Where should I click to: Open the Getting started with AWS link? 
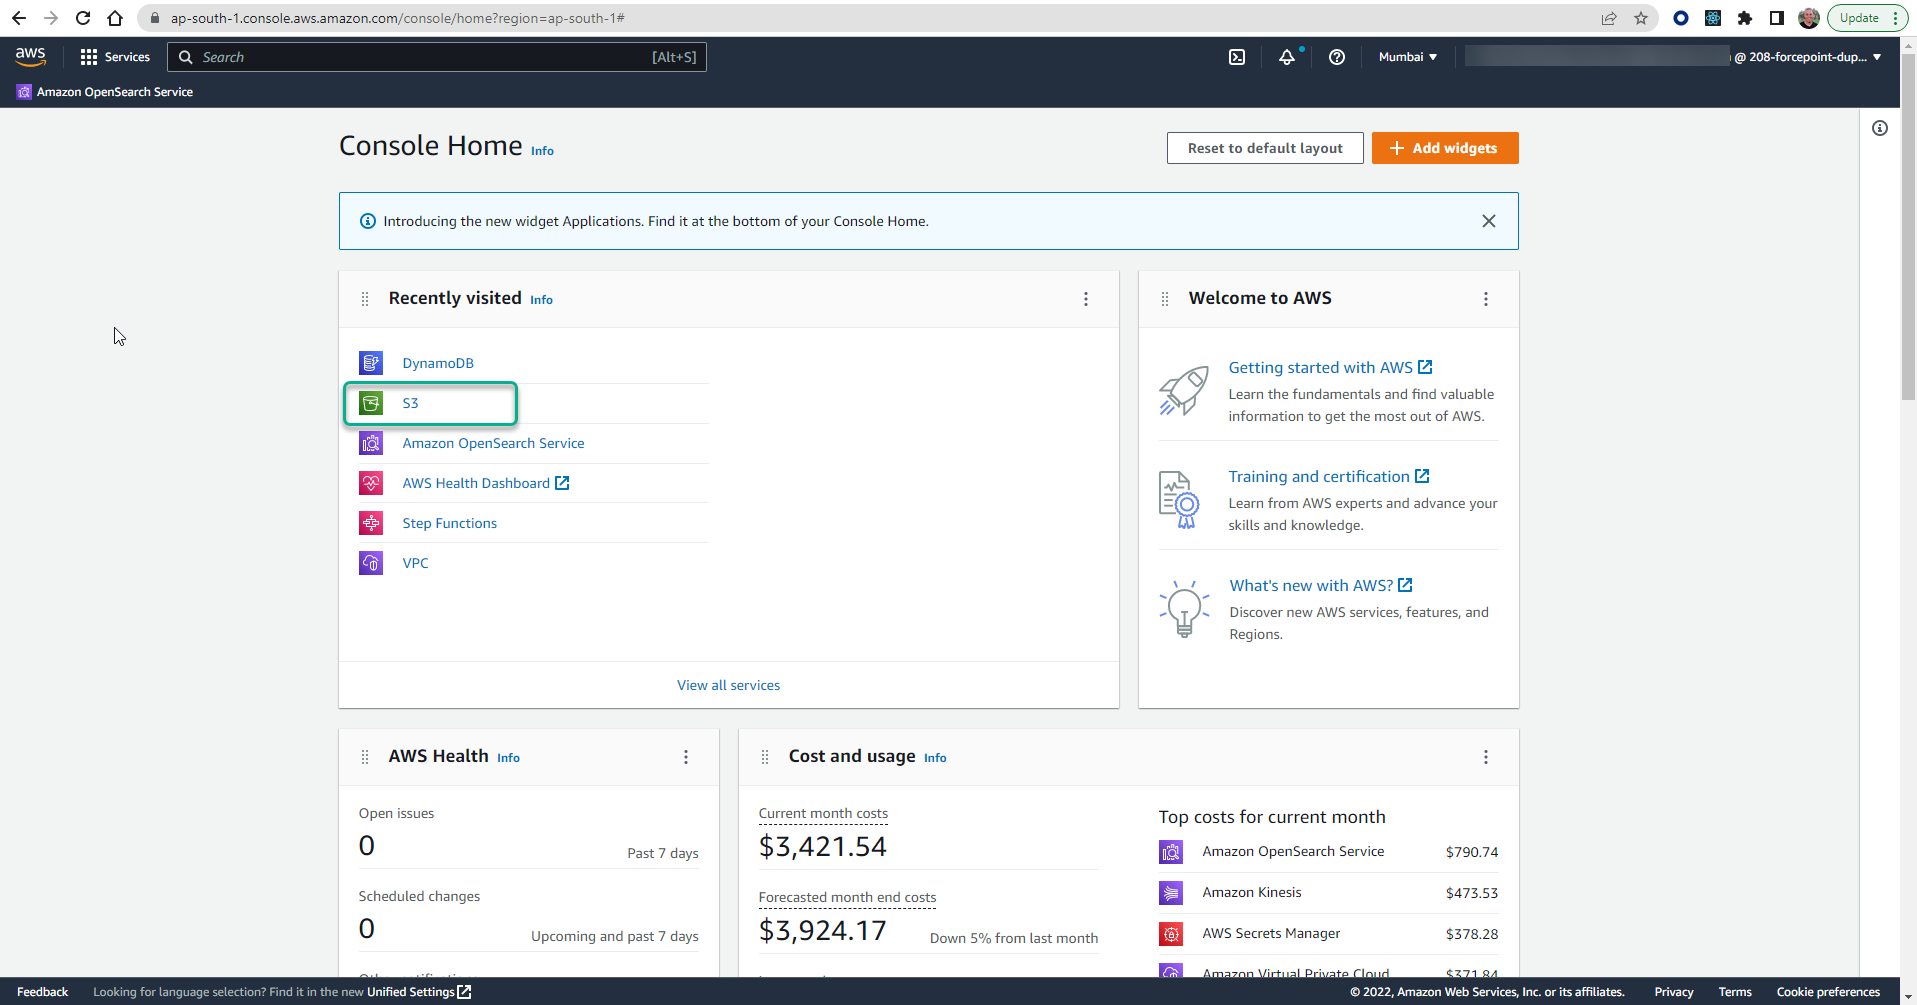(1321, 367)
